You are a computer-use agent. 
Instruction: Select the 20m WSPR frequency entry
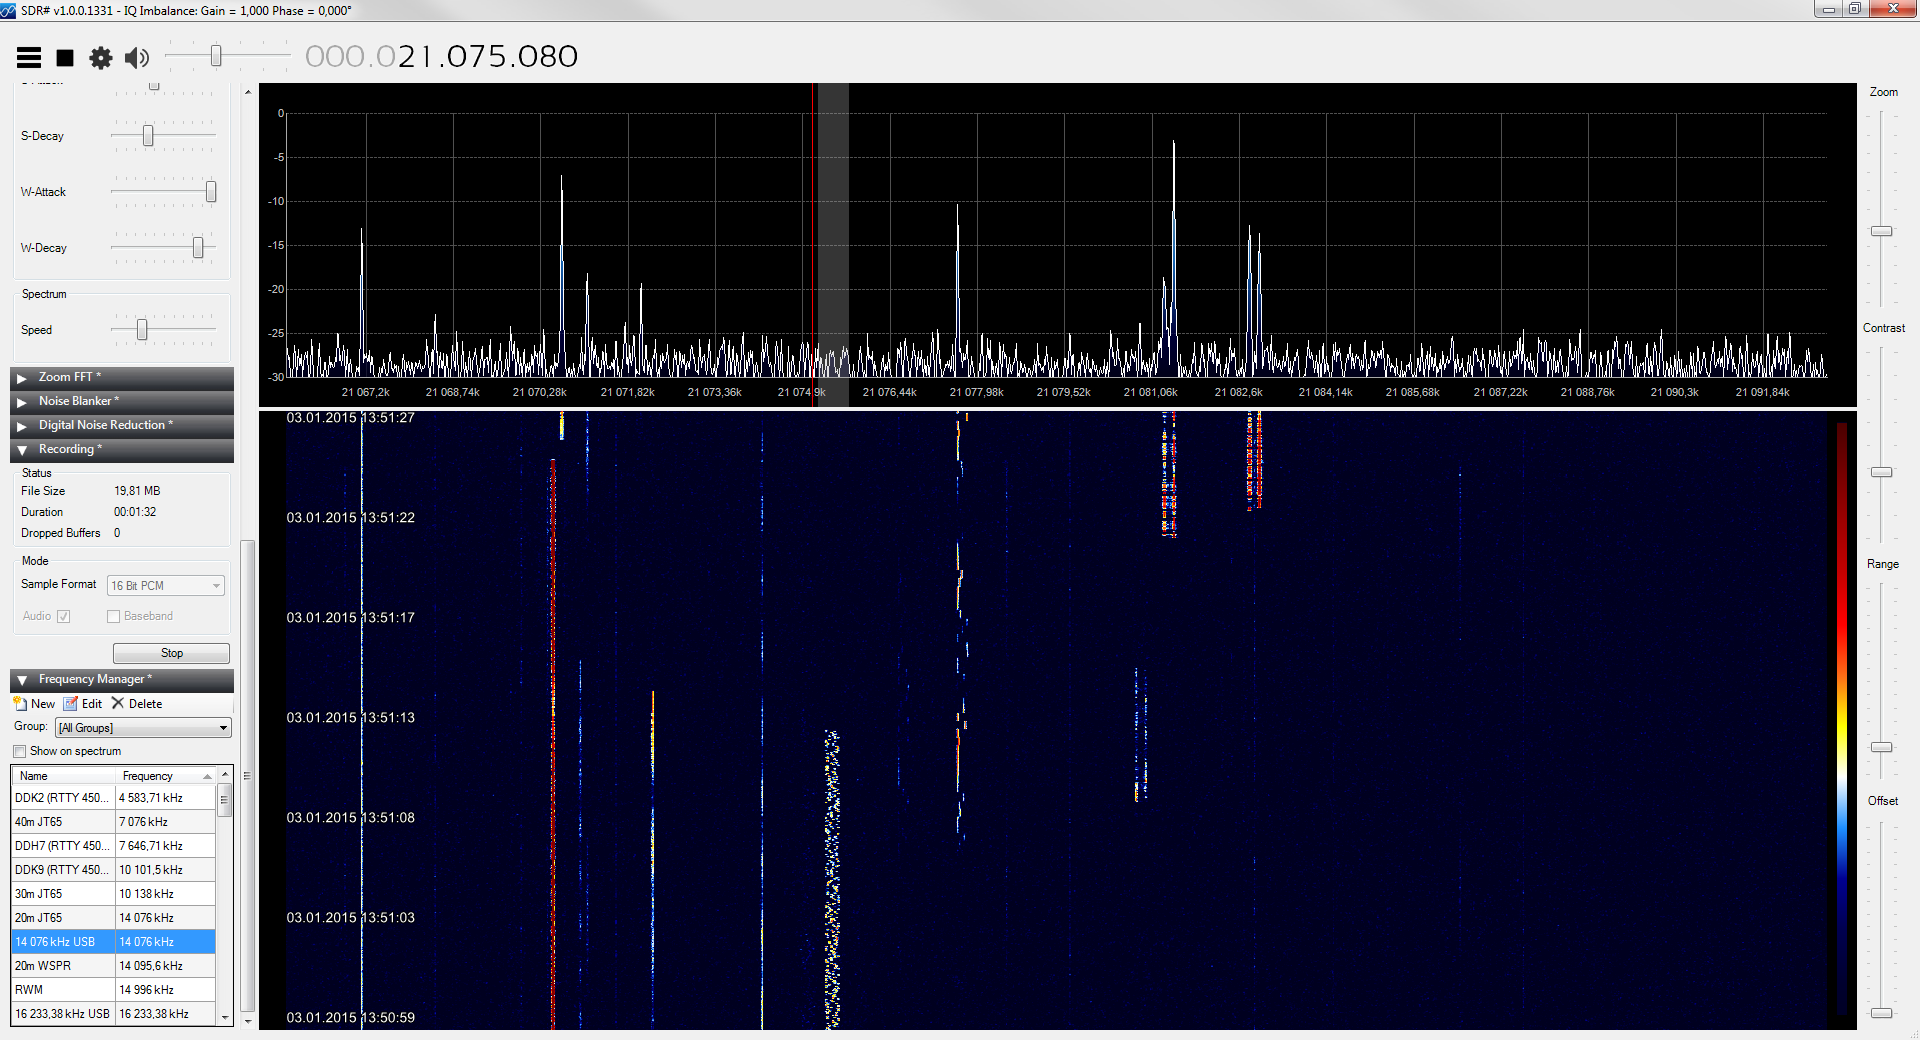point(113,966)
